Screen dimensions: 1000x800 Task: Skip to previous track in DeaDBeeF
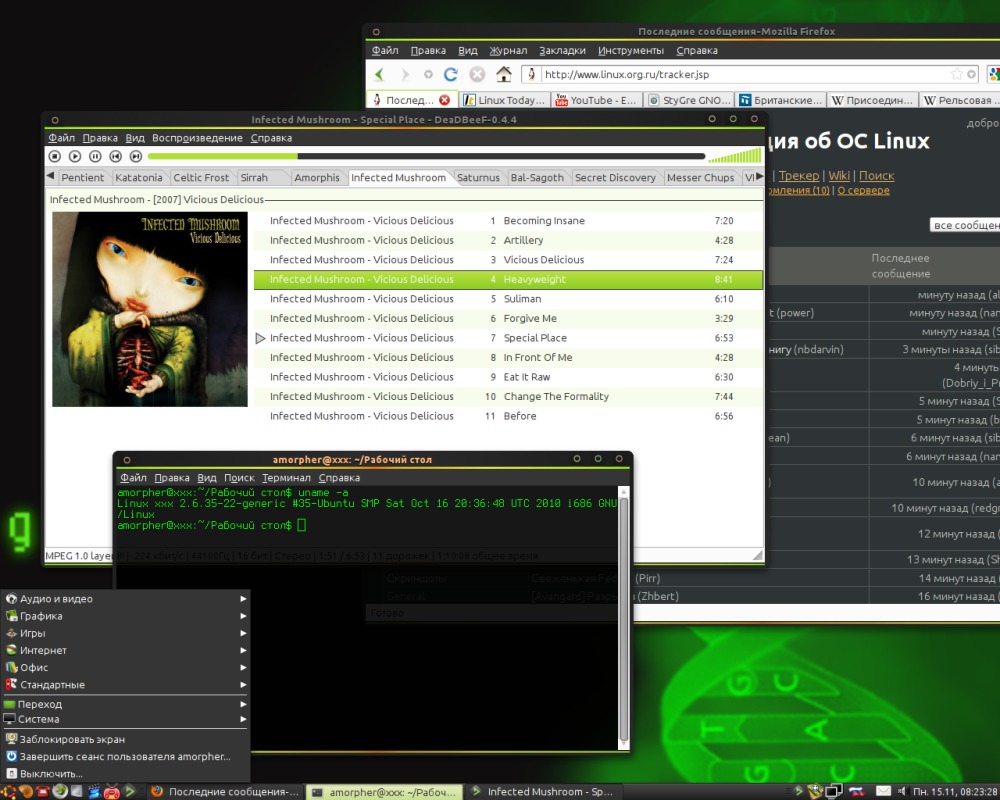pos(115,156)
